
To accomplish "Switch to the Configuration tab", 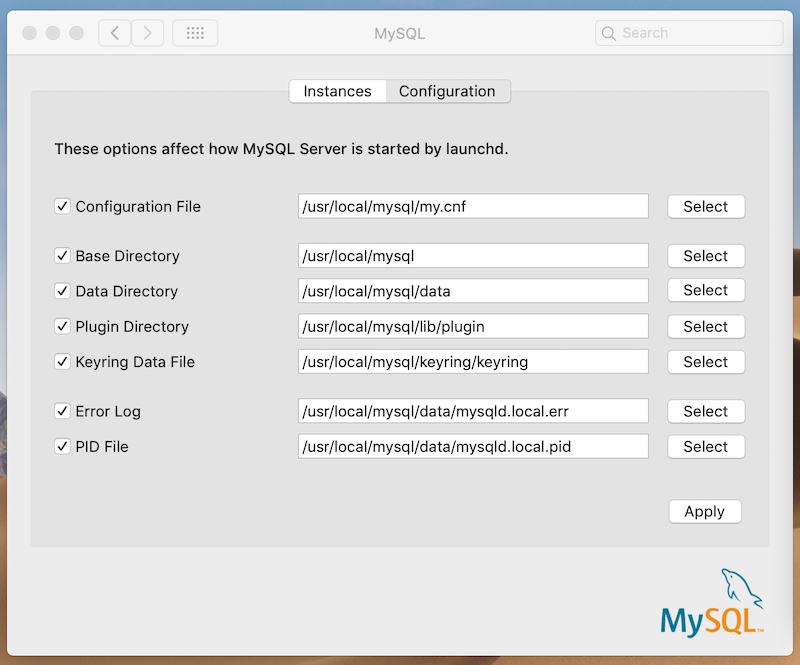I will pyautogui.click(x=447, y=91).
